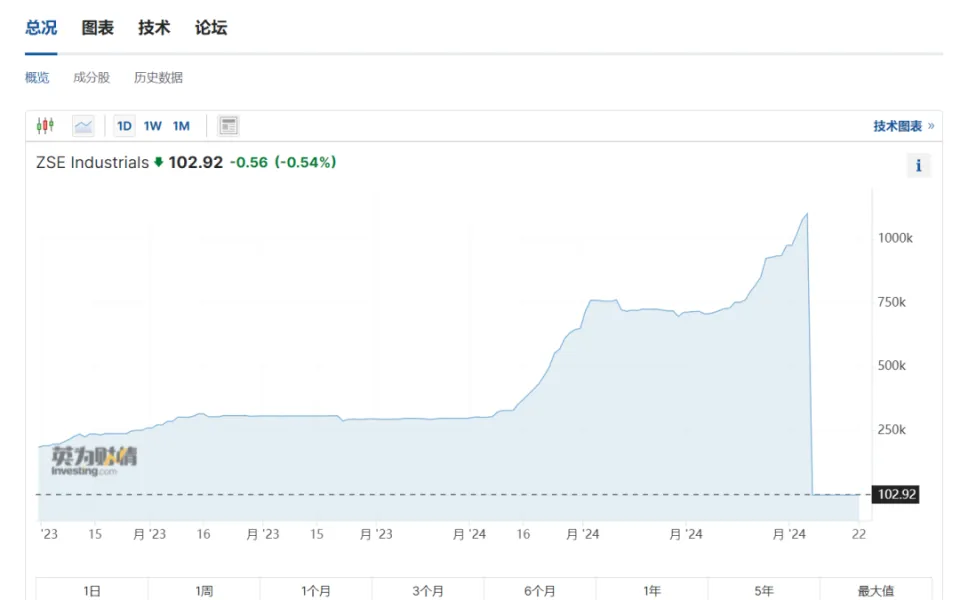The width and height of the screenshot is (960, 600).
Task: Set chart range to 1年
Action: click(x=651, y=590)
